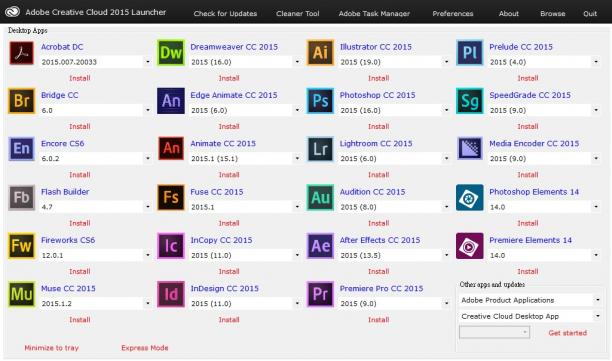Open the Check for Updates menu

(x=225, y=13)
